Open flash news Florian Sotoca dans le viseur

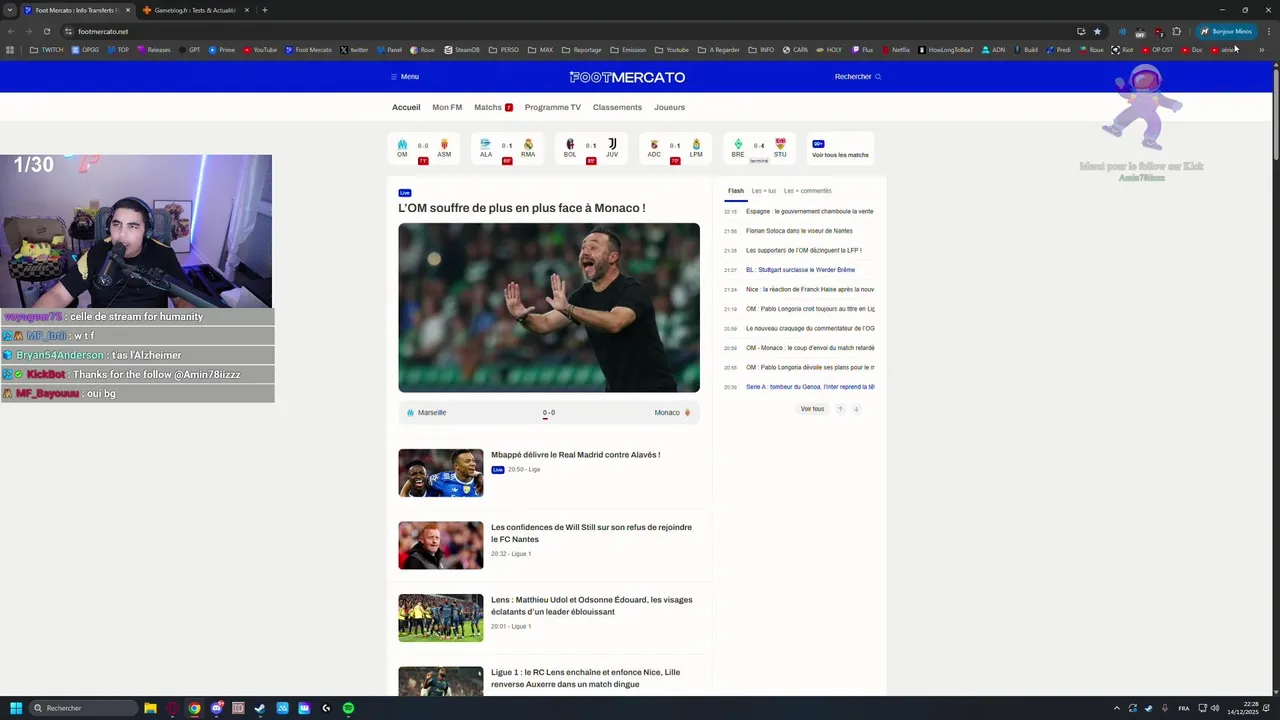(799, 231)
